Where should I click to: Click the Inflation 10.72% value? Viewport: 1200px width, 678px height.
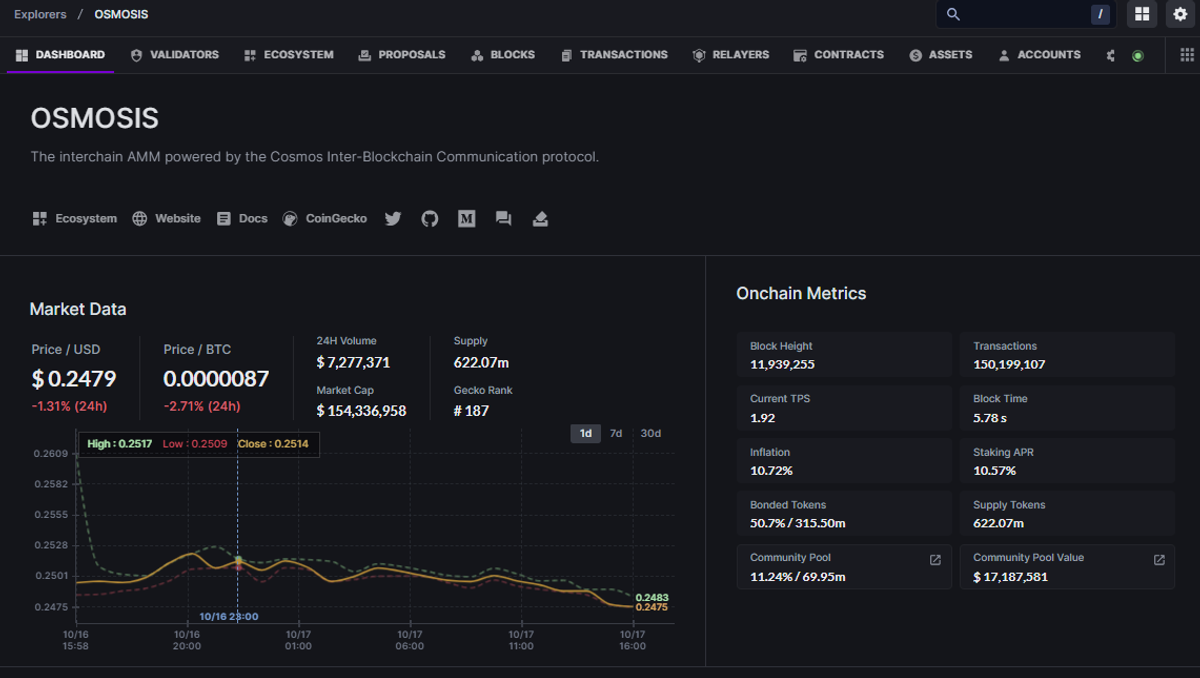(x=771, y=470)
